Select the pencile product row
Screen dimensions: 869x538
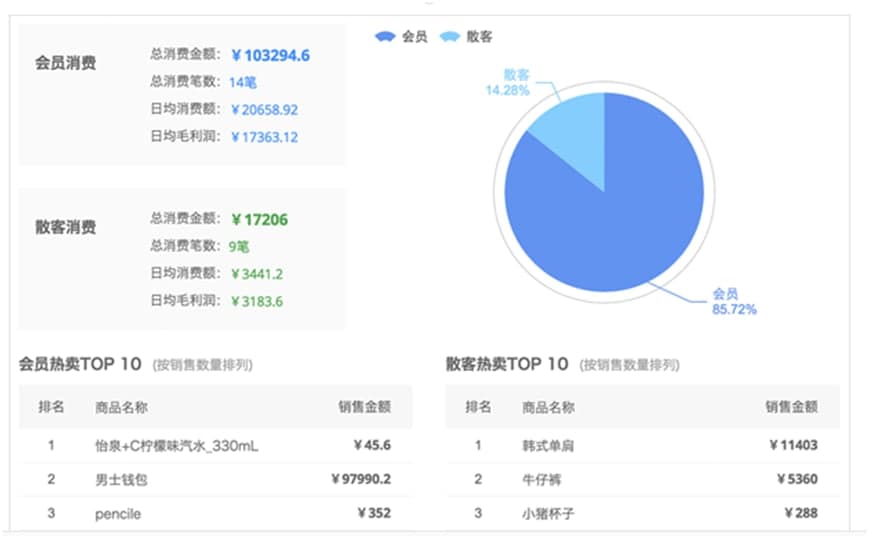point(216,514)
